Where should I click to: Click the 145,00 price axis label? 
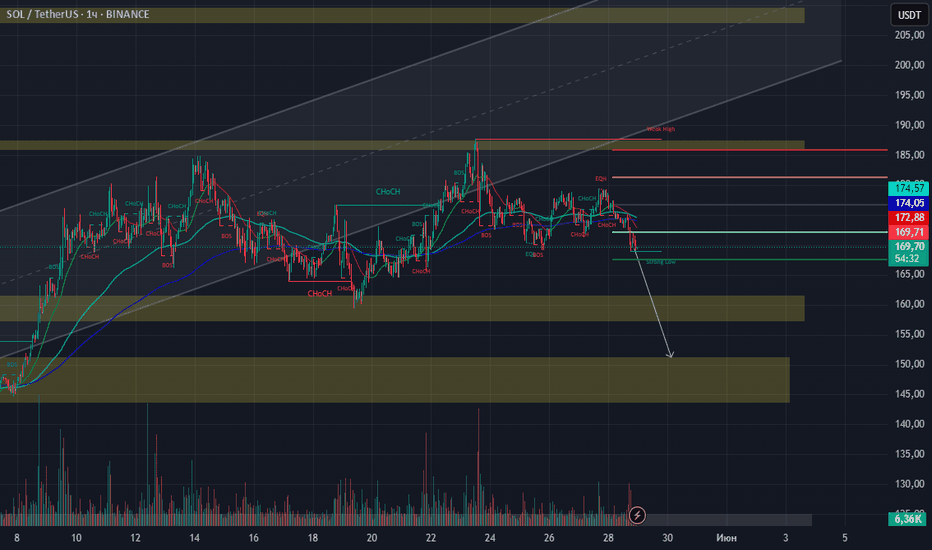pyautogui.click(x=909, y=394)
